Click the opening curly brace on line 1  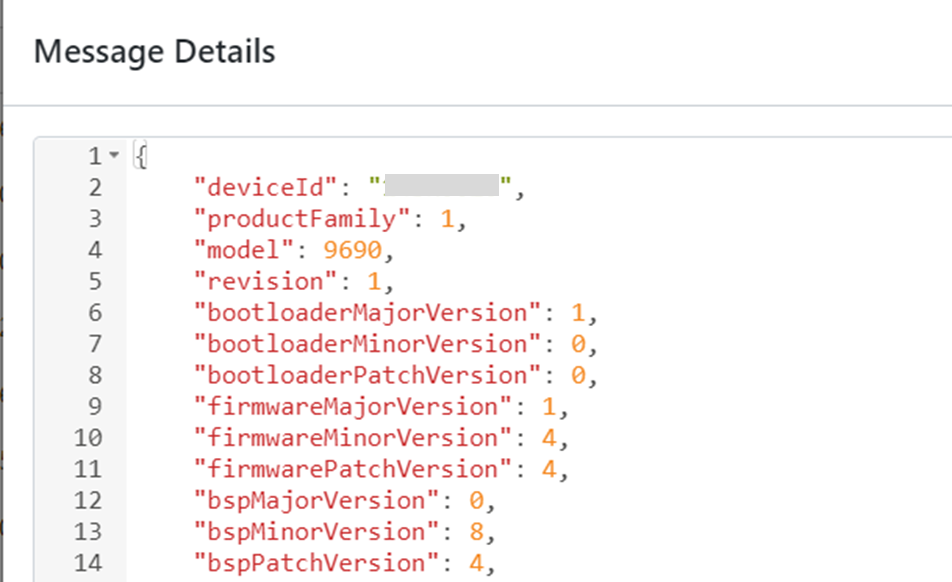coord(141,156)
